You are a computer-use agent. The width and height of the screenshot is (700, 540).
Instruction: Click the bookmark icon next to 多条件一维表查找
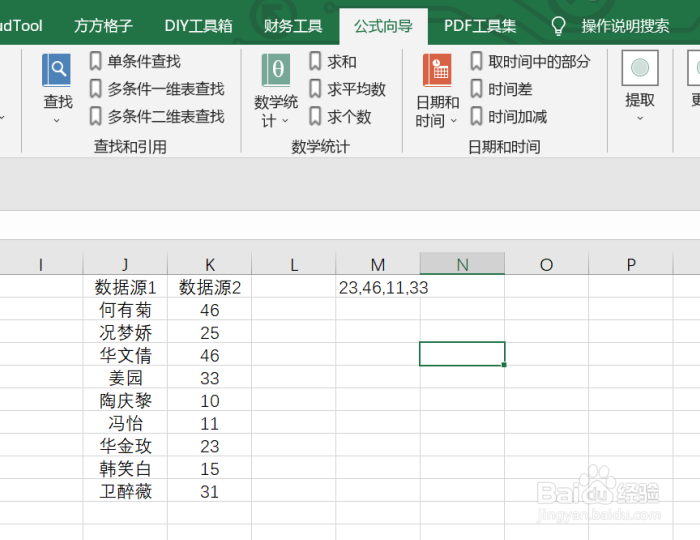95,89
